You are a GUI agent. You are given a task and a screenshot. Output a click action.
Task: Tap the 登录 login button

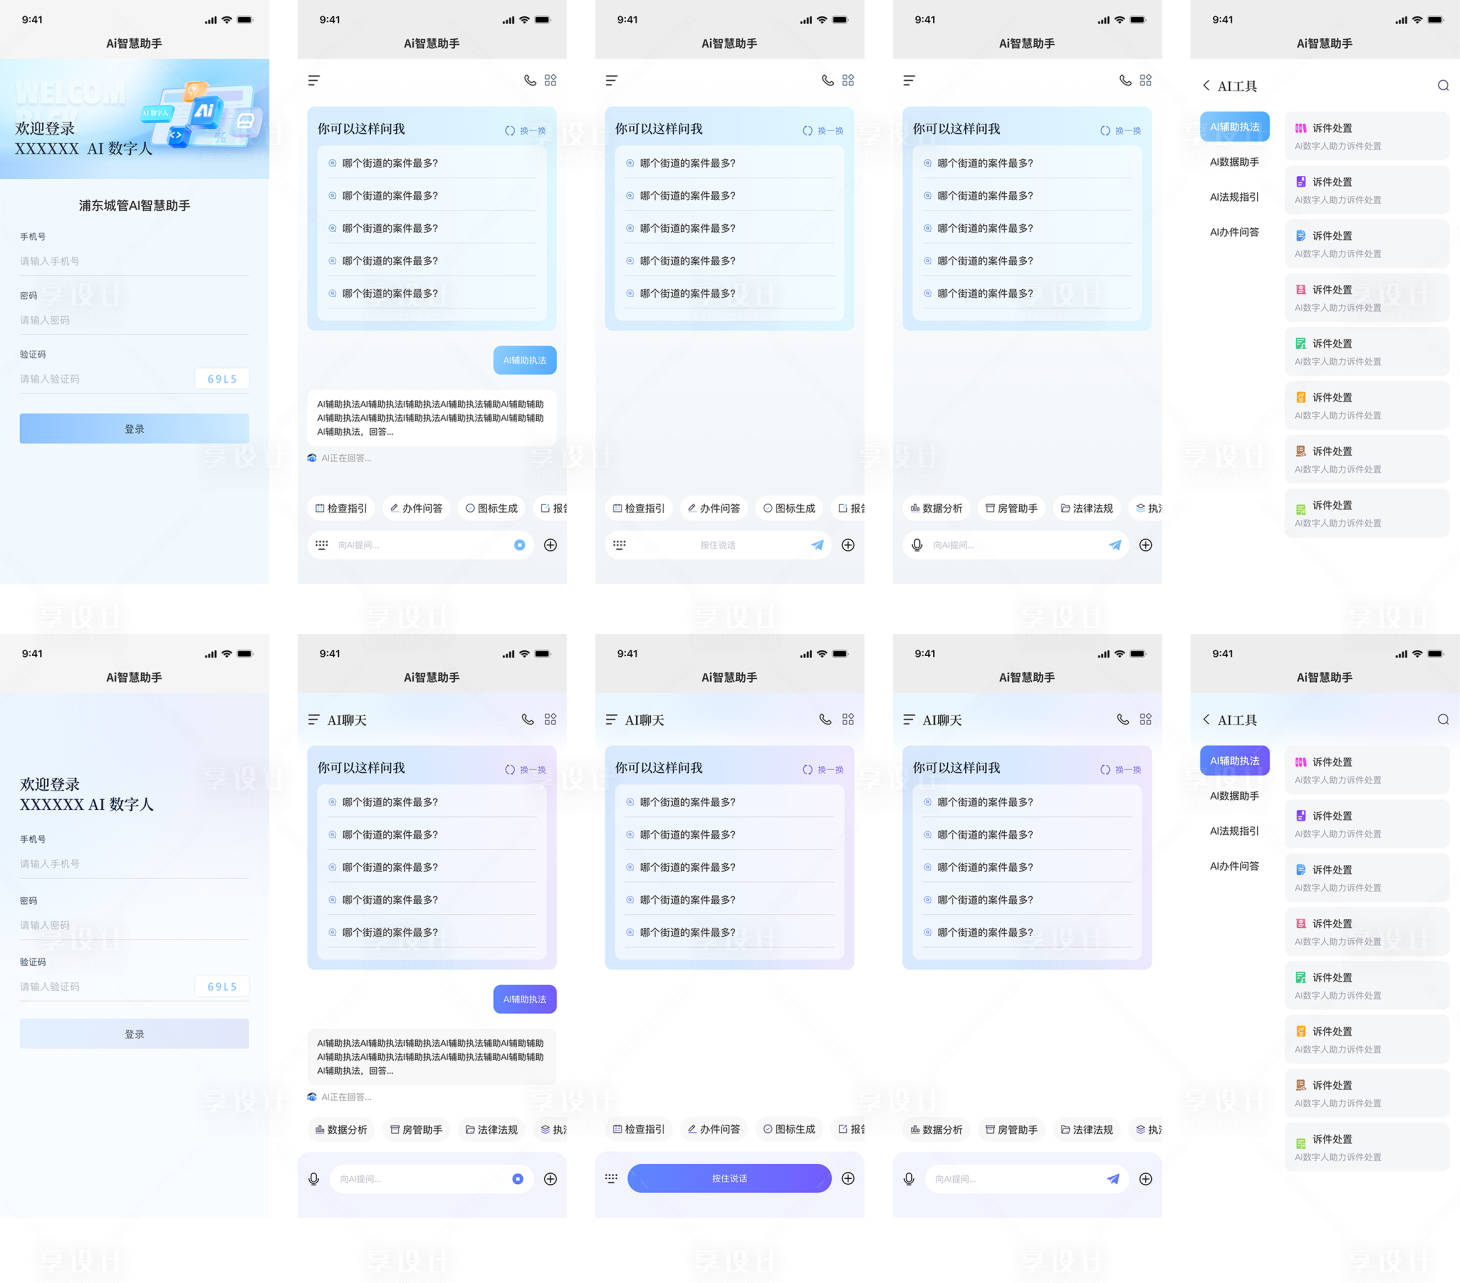pos(134,428)
